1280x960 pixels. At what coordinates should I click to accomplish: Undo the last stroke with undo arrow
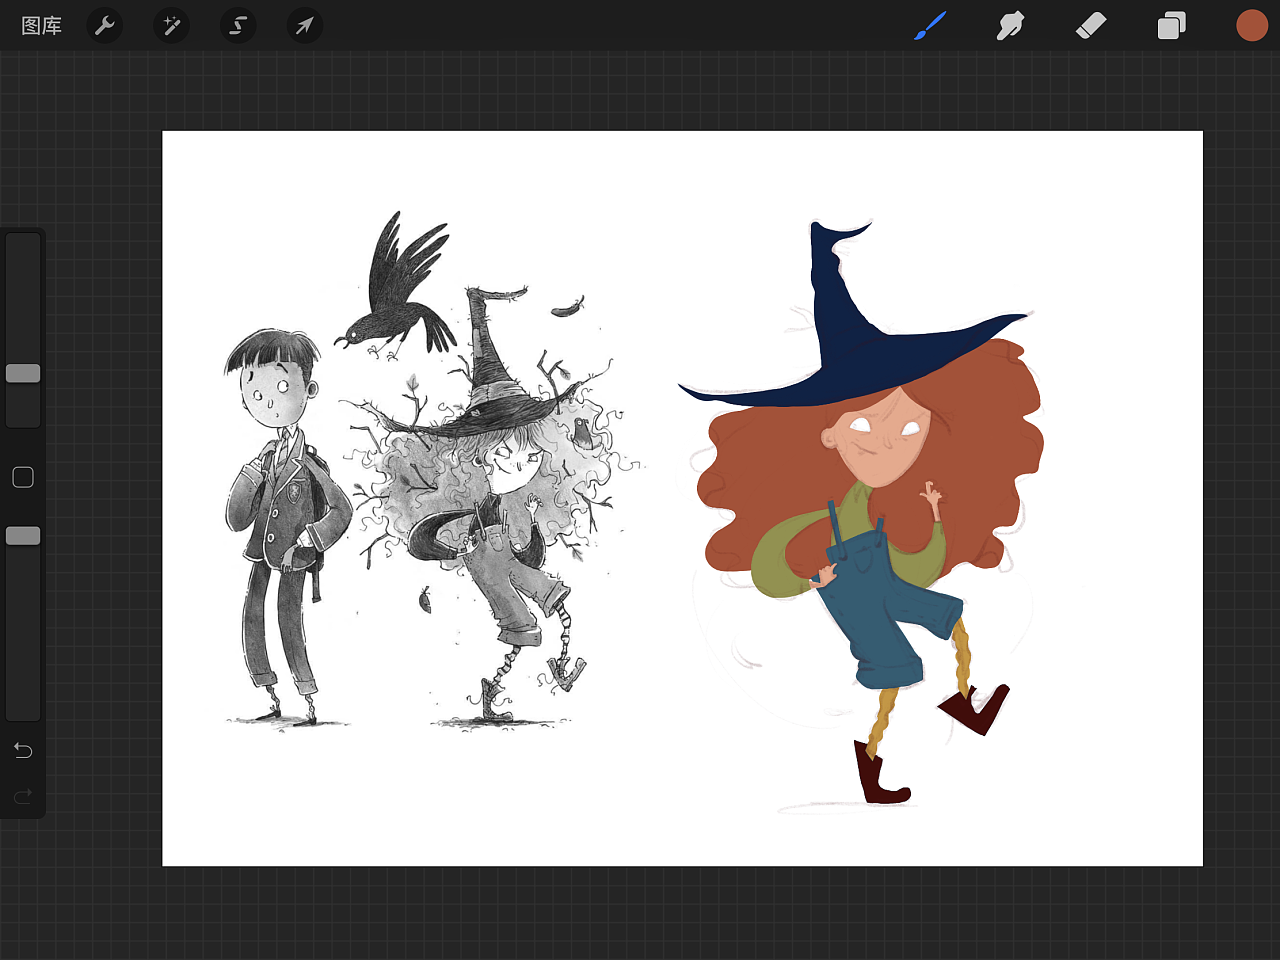pyautogui.click(x=23, y=751)
